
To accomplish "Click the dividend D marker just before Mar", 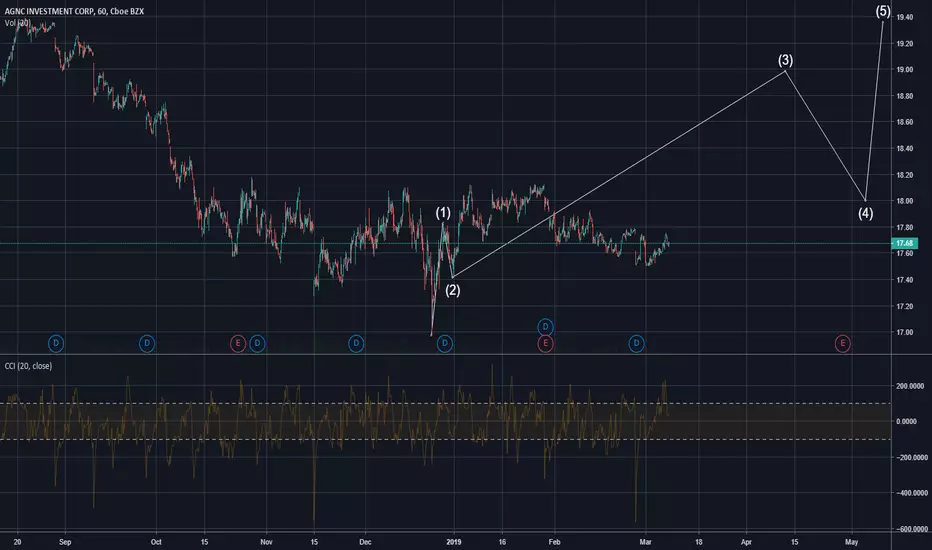I will (x=636, y=343).
